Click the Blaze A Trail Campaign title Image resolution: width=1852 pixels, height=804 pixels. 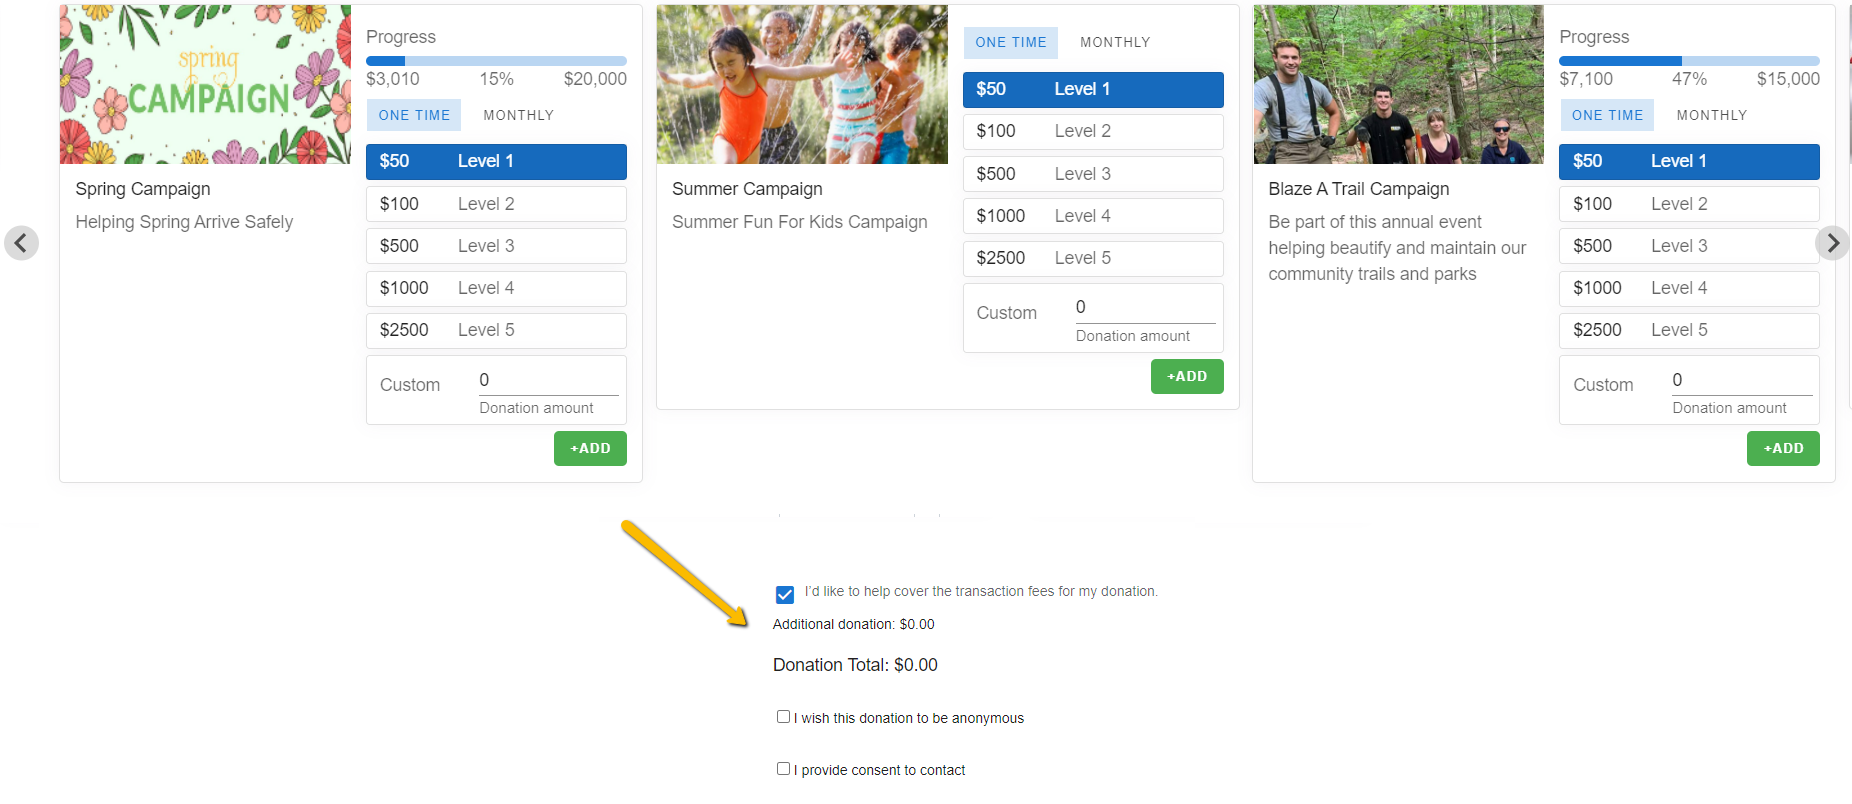point(1358,189)
